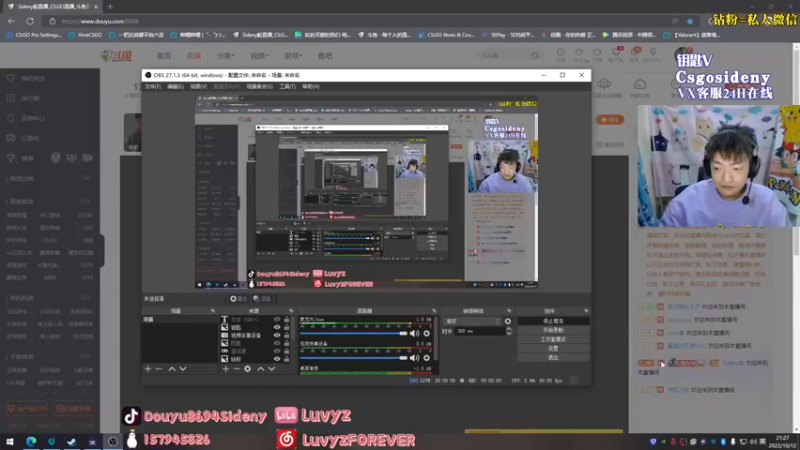Image resolution: width=800 pixels, height=450 pixels.
Task: Reload the Douyu page
Action: pyautogui.click(x=30, y=21)
